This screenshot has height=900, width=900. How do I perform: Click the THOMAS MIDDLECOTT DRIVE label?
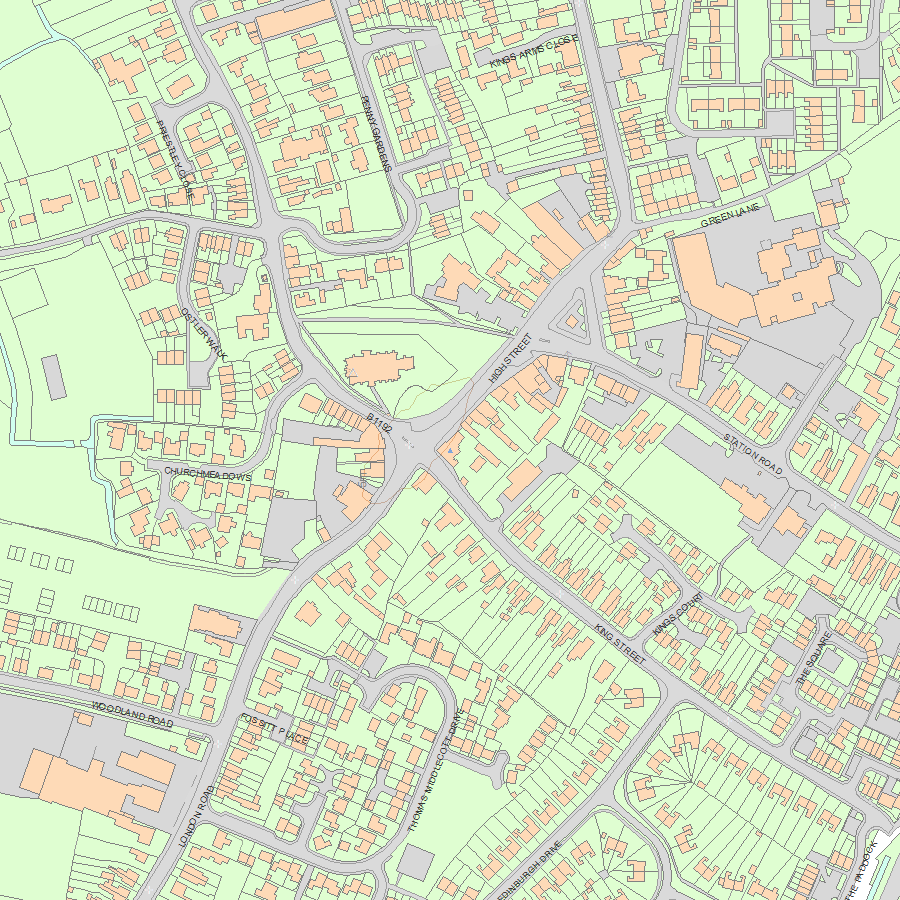coord(436,772)
